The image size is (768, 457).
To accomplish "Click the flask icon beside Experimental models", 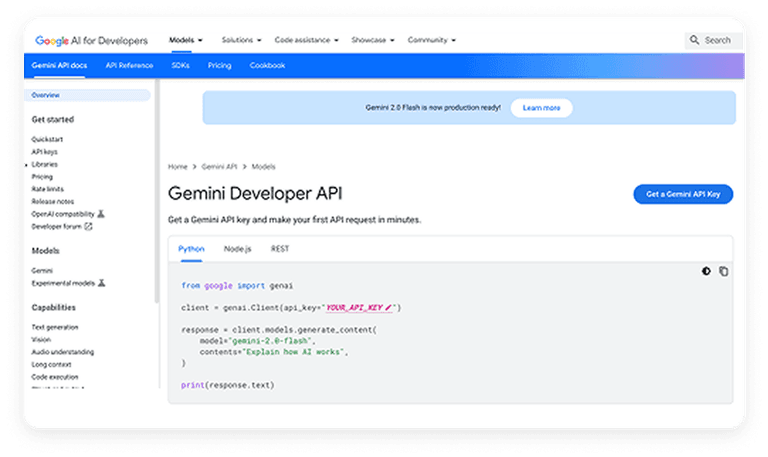I will point(101,283).
